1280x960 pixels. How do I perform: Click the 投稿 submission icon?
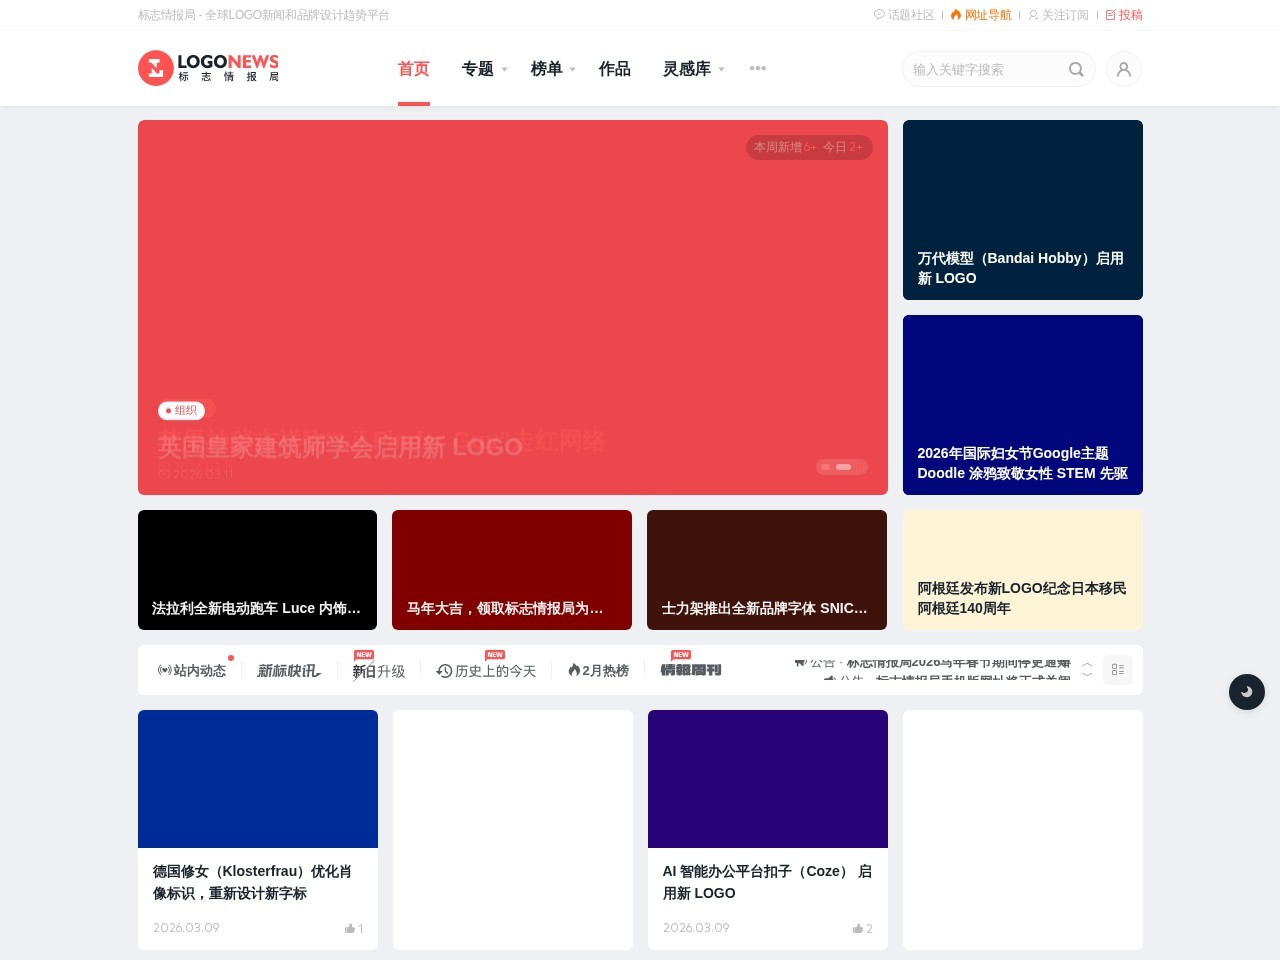(1108, 15)
